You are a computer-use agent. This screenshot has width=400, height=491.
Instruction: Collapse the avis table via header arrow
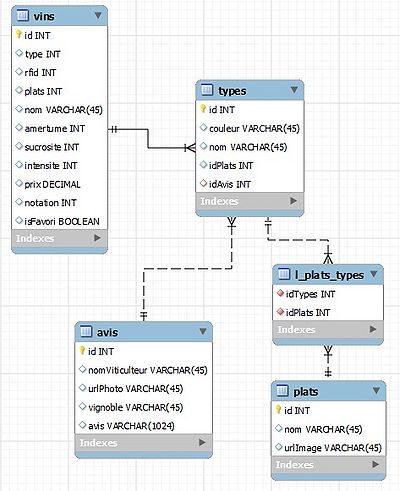(x=203, y=331)
